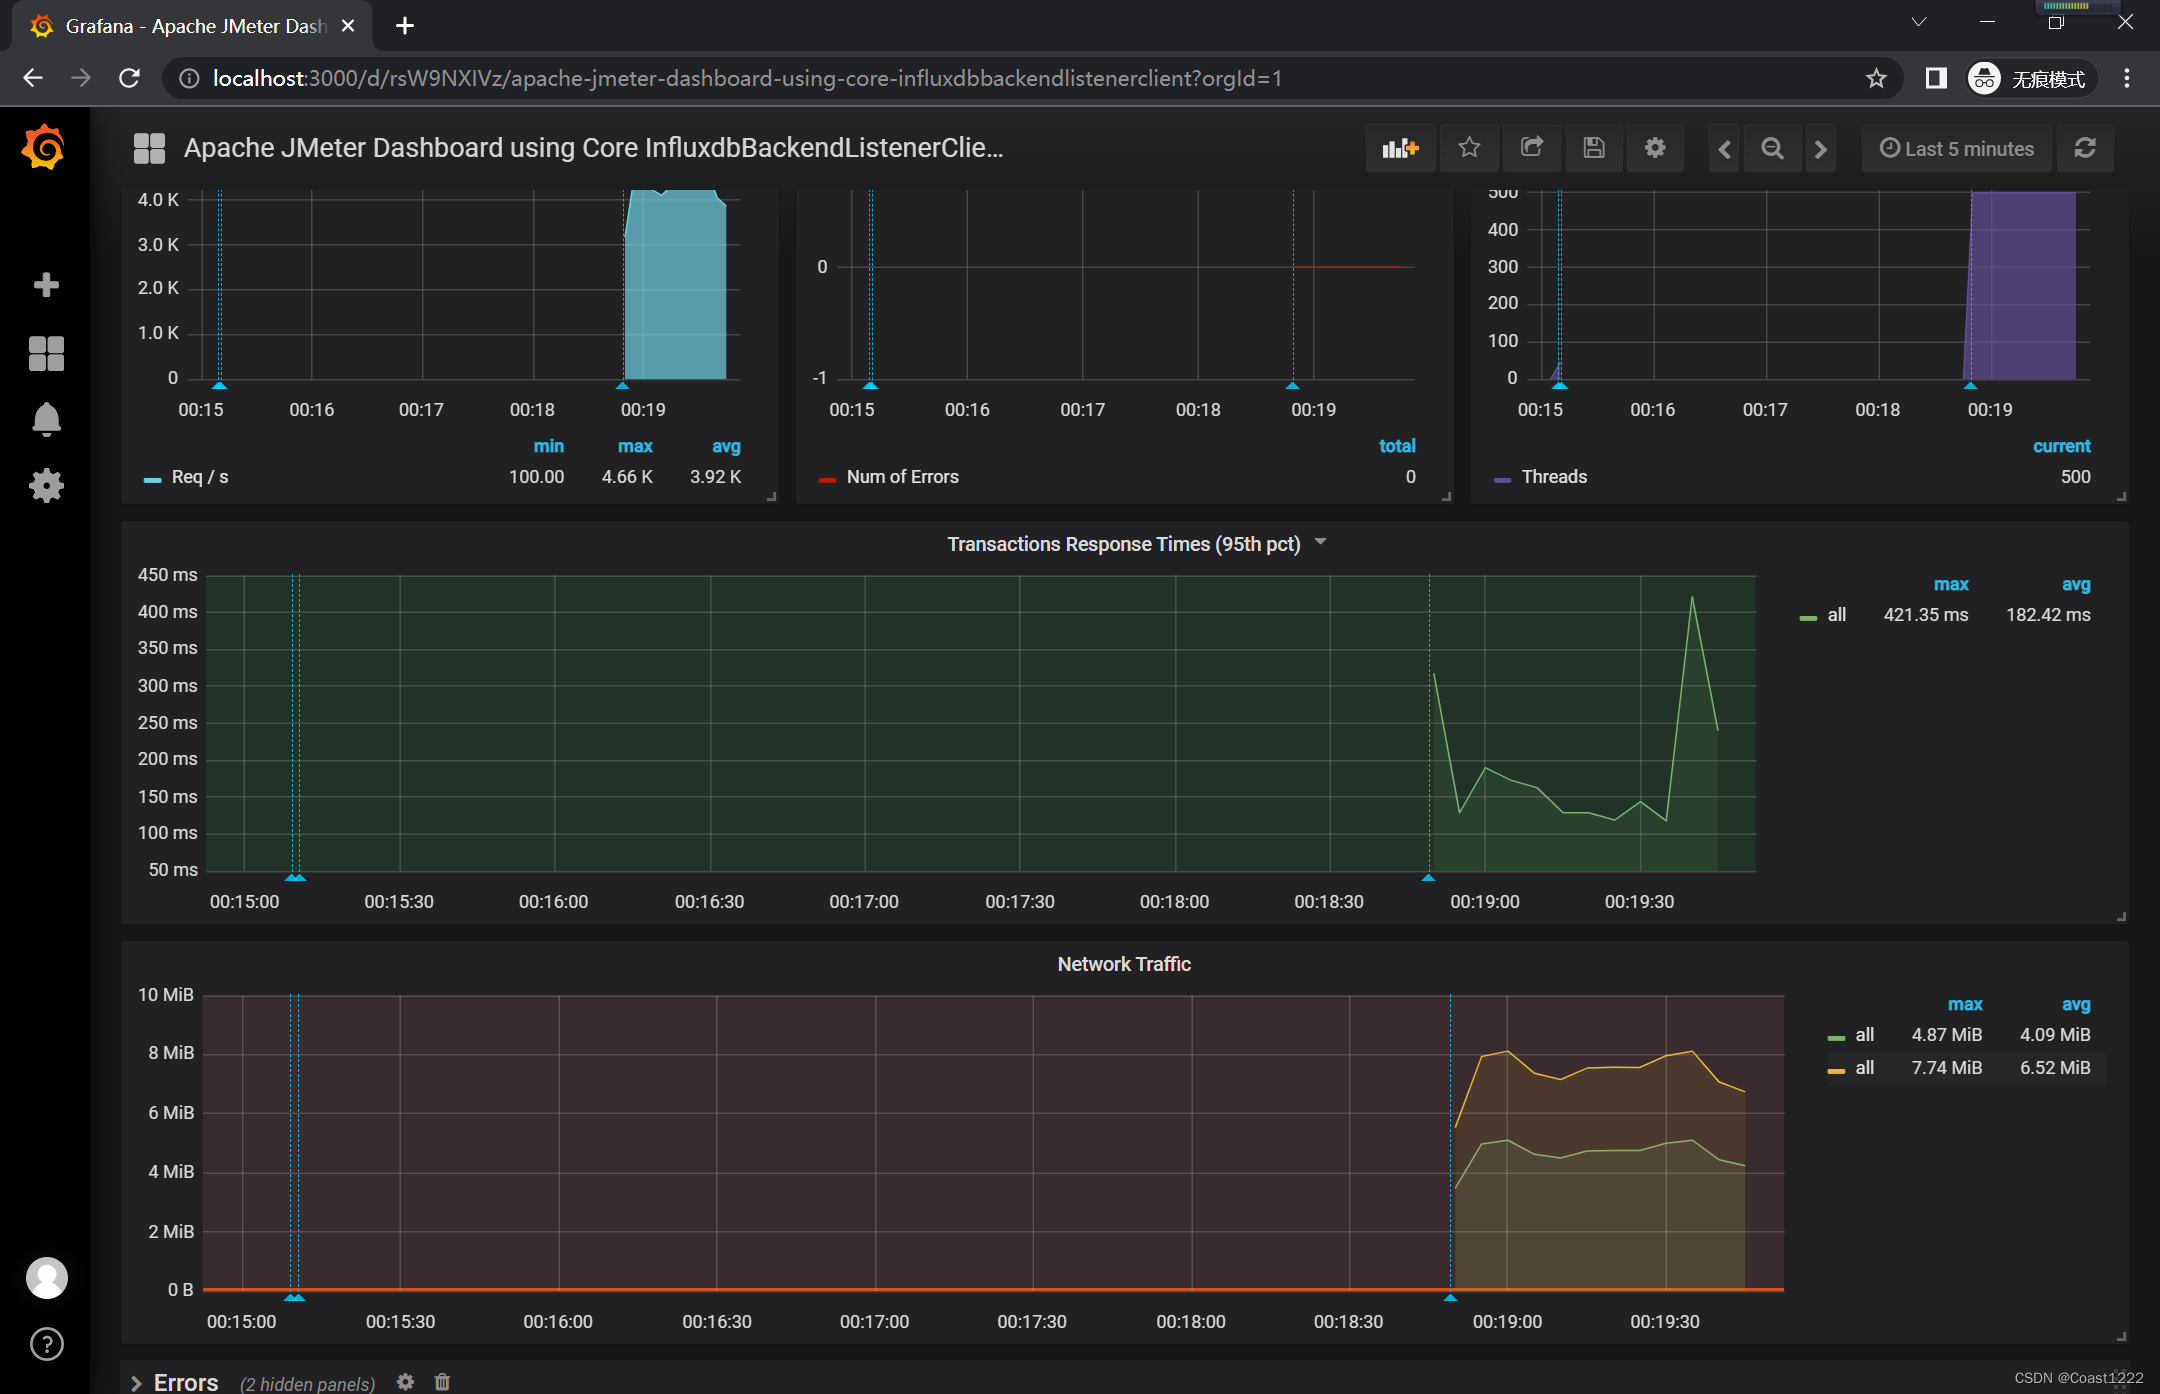Click the dashboard title text
Viewport: 2160px width, 1394px height.
593,148
